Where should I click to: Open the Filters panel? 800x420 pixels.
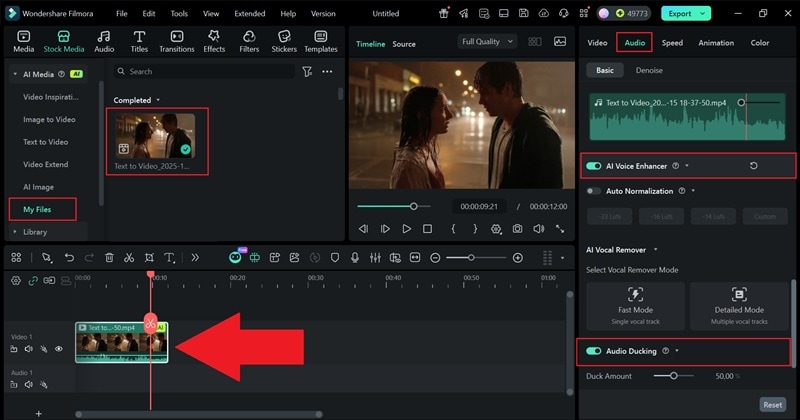tap(249, 41)
